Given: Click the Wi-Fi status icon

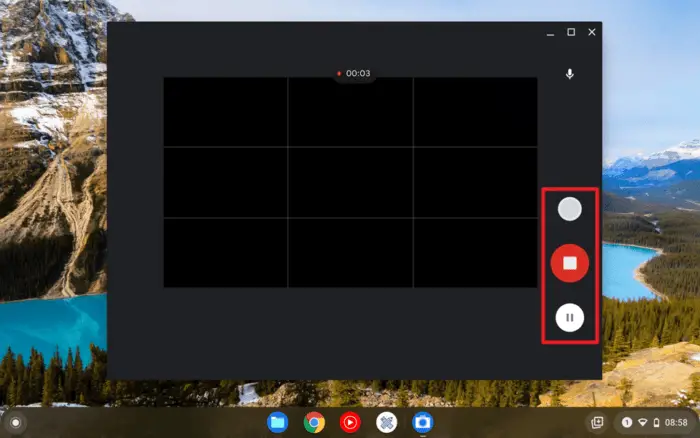Looking at the screenshot, I should 642,422.
